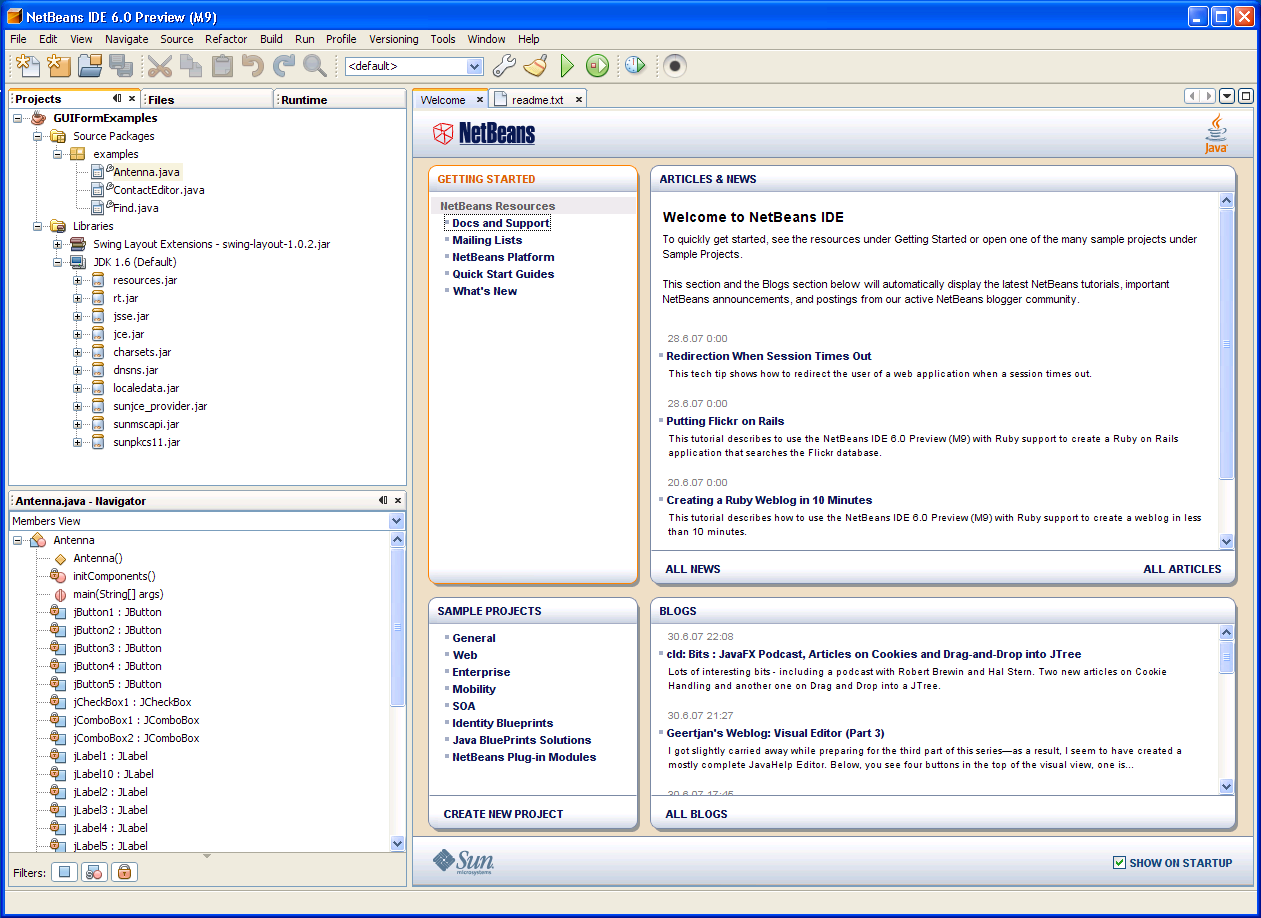Open the Refactor menu
Screen dimensions: 1261x918
click(226, 39)
